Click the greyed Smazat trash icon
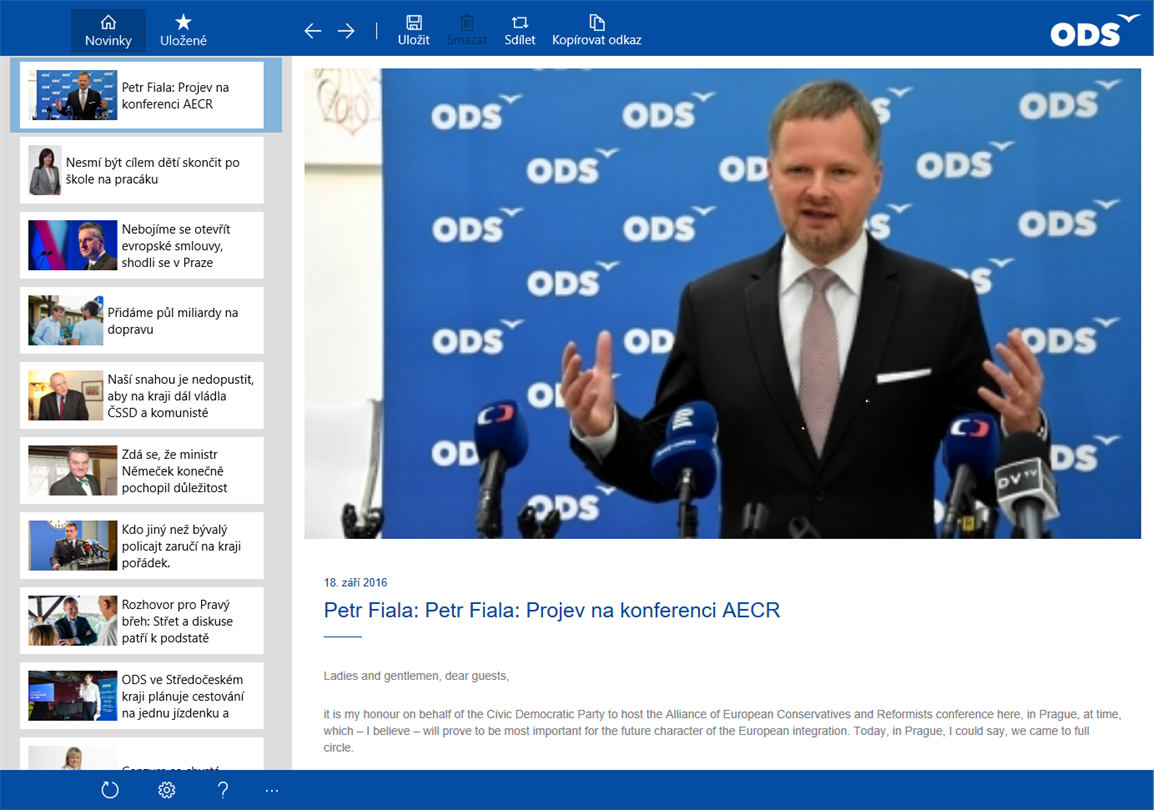Viewport: 1154px width, 810px height. pyautogui.click(x=467, y=31)
